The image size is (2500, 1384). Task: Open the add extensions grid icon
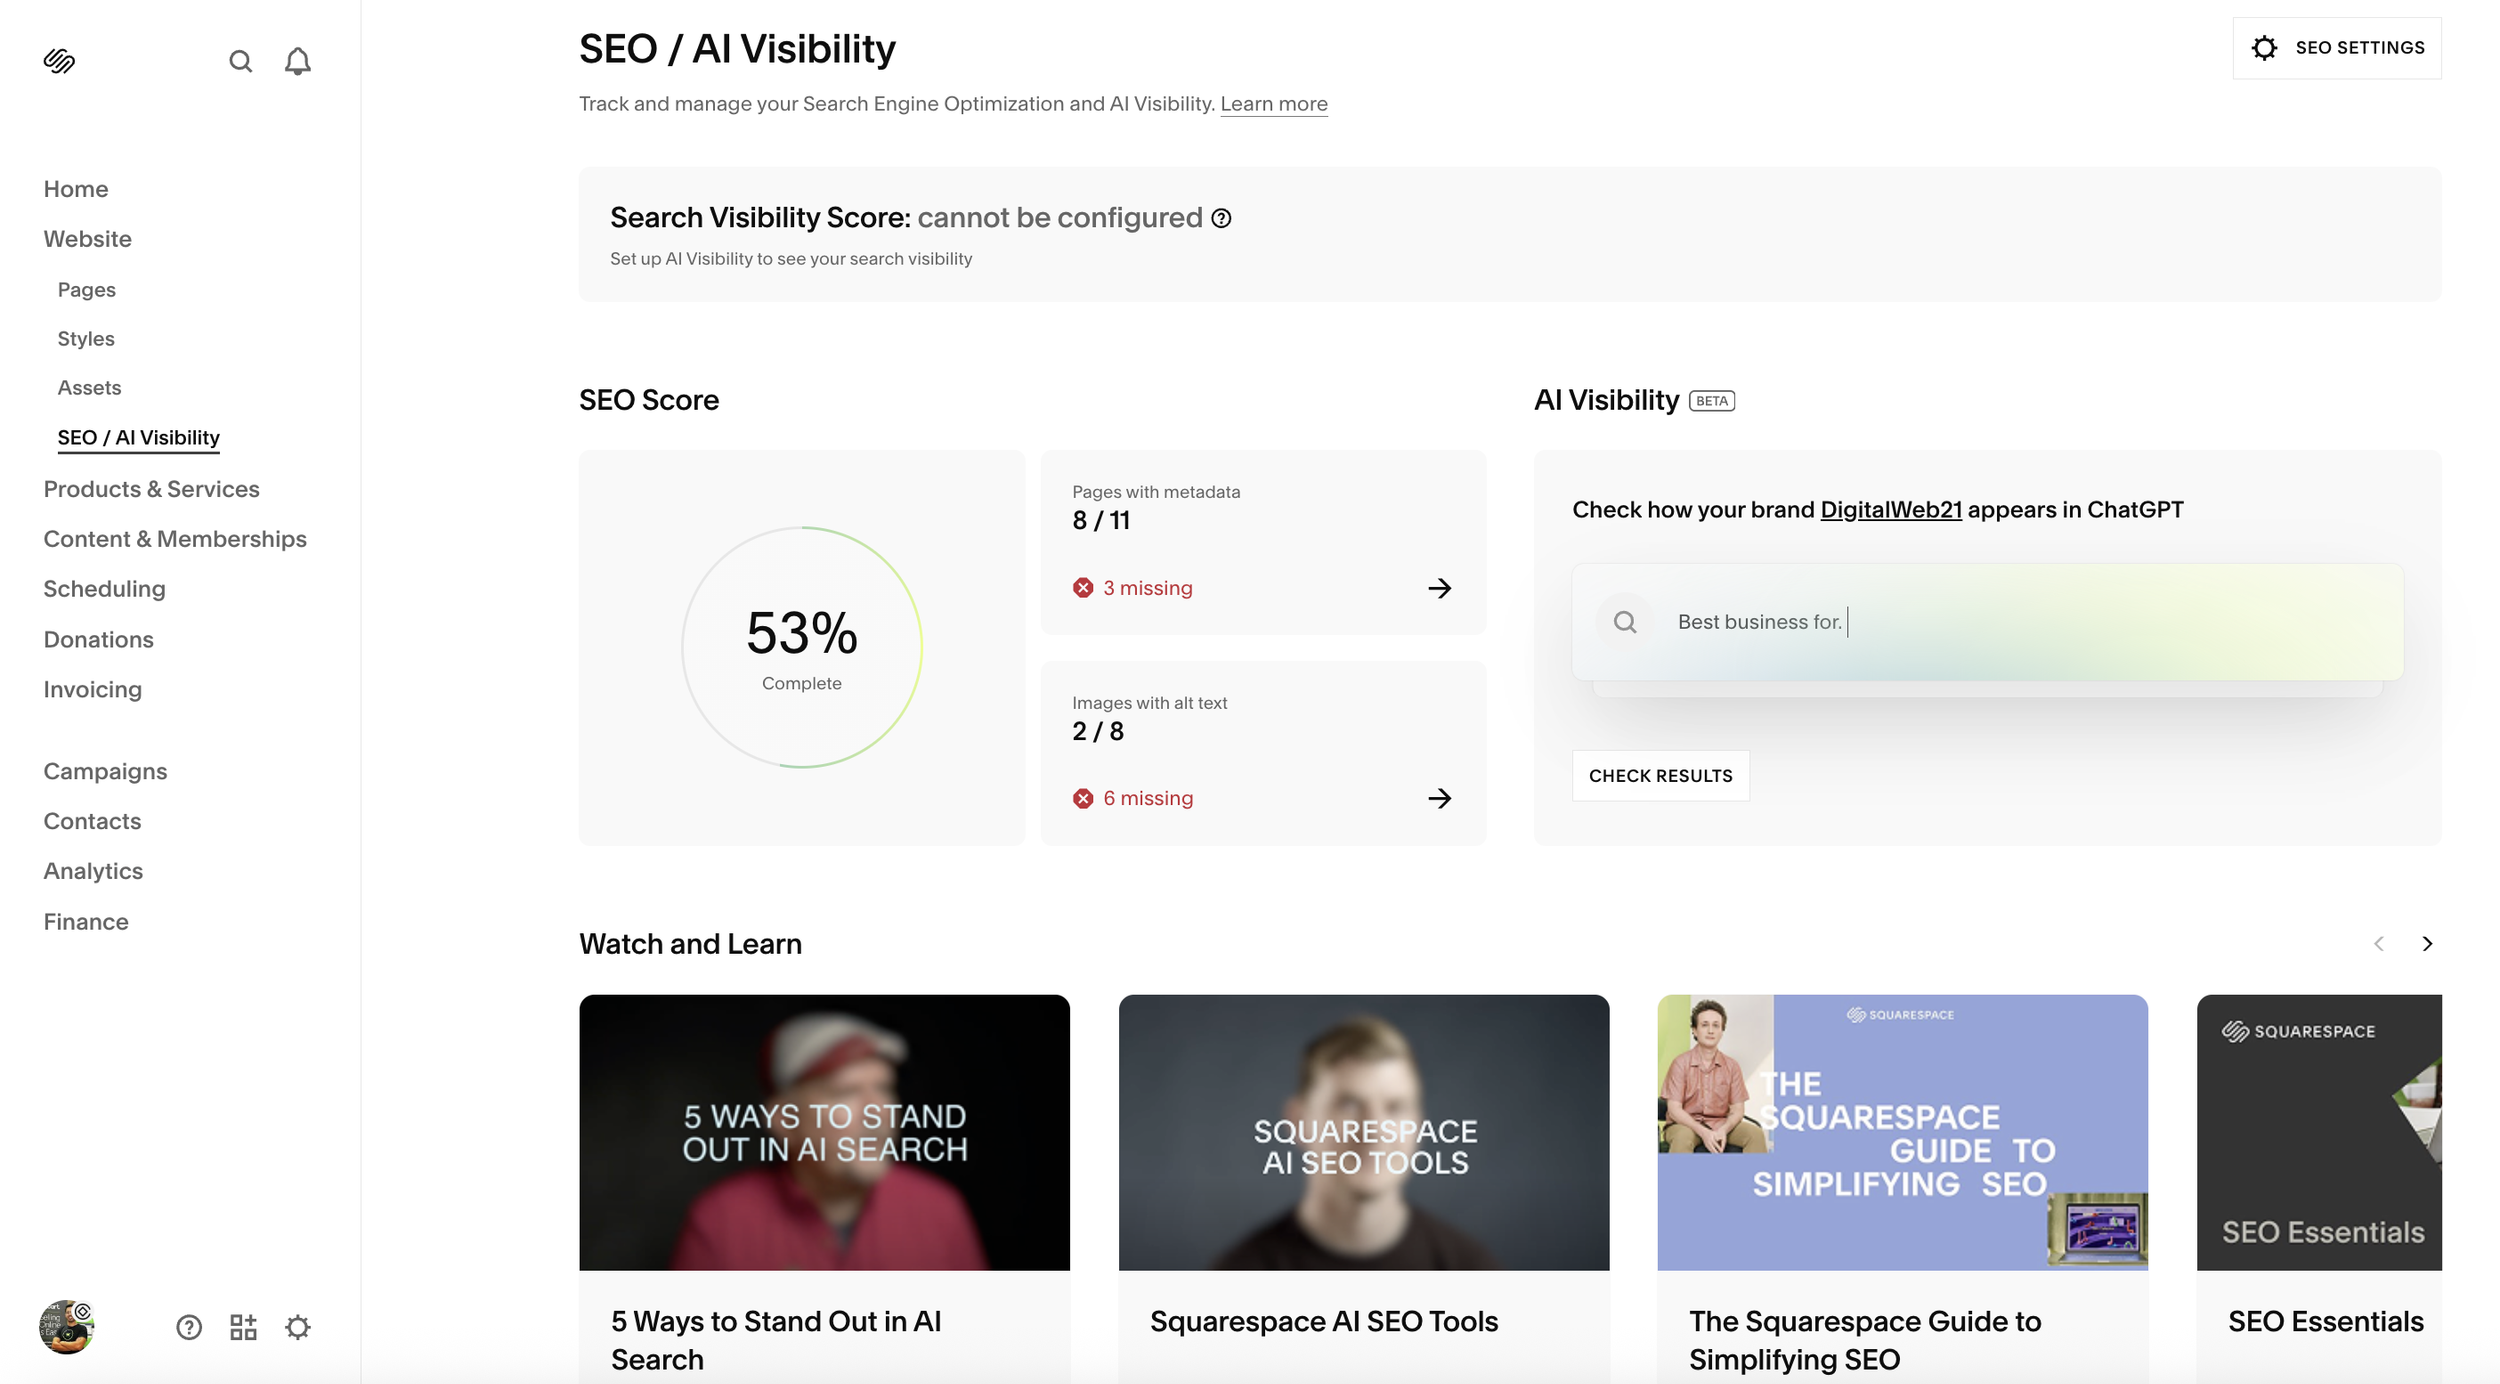click(242, 1326)
